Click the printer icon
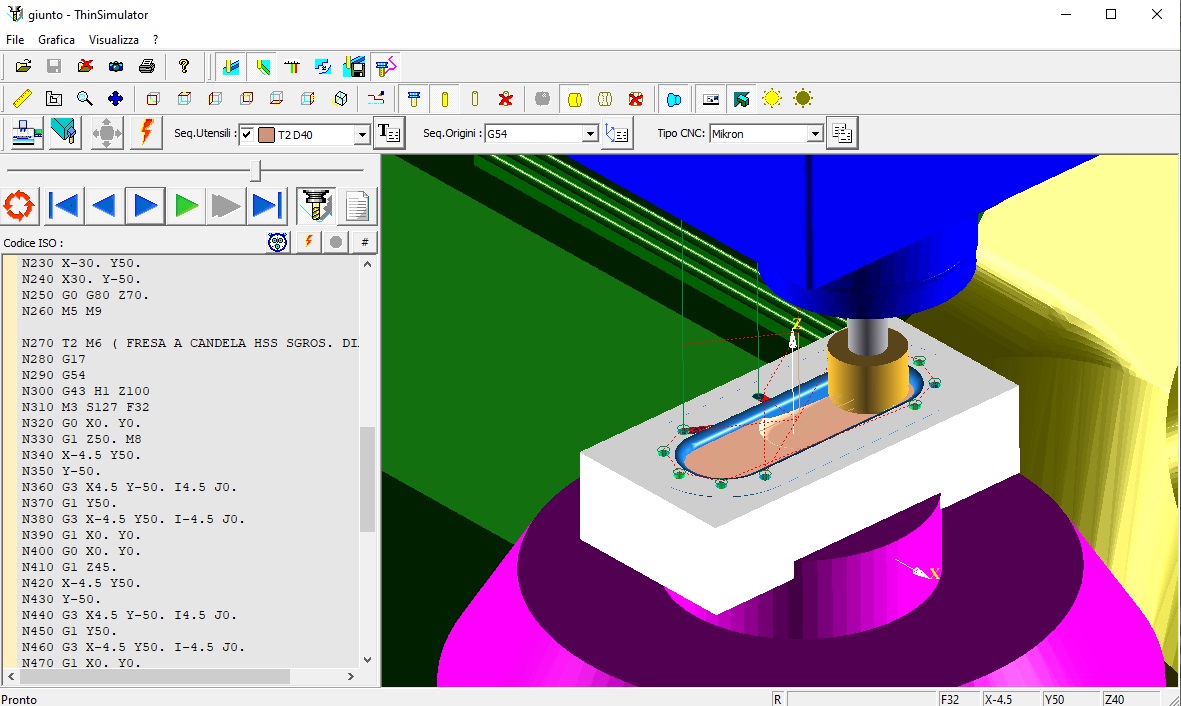The image size is (1181, 706). click(x=147, y=67)
